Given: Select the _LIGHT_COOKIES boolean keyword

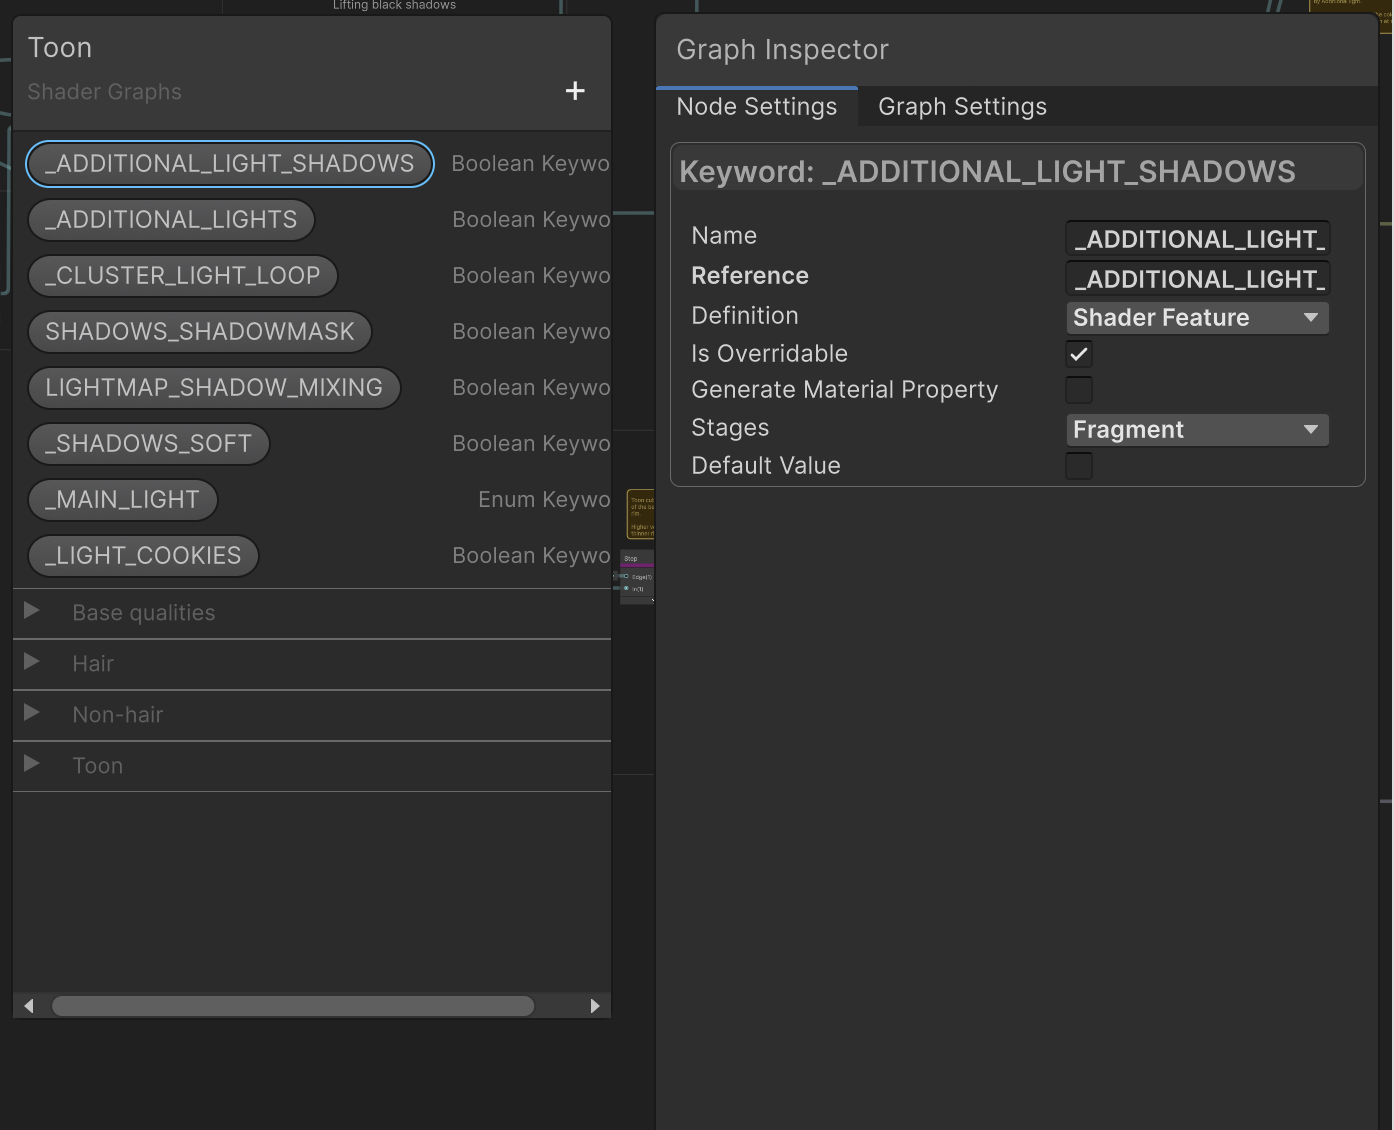Looking at the screenshot, I should click(x=142, y=555).
